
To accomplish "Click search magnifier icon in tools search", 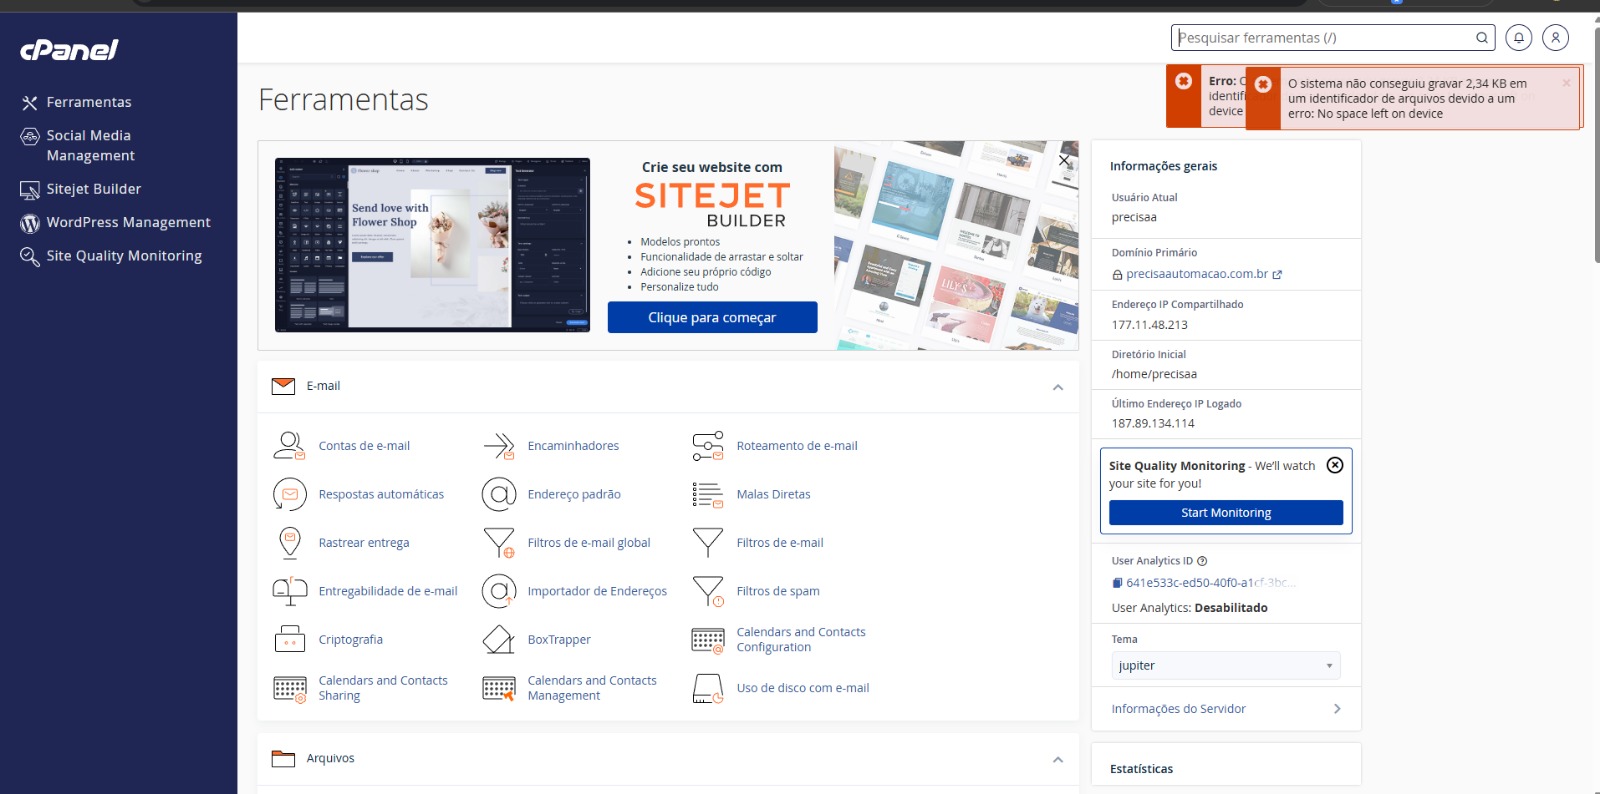I will click(1482, 38).
